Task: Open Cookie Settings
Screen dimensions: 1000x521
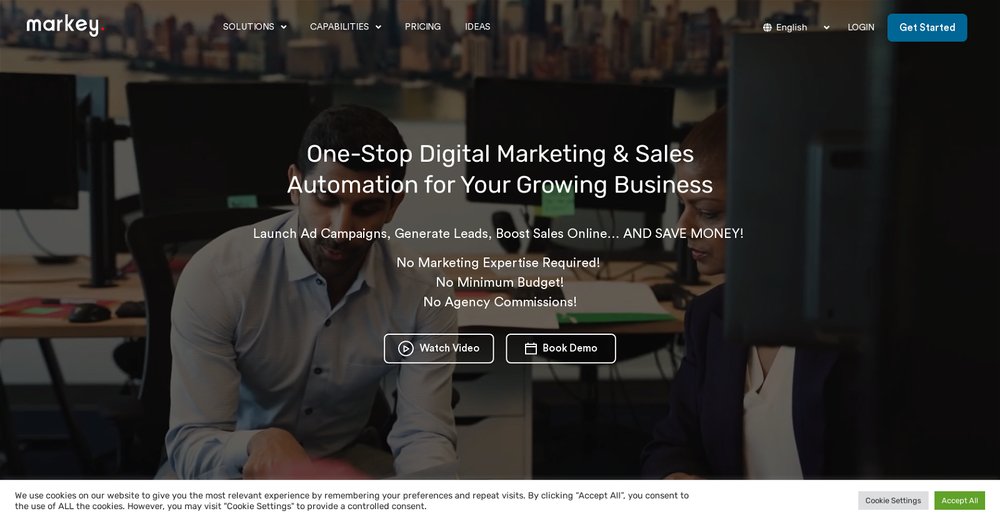Action: coord(893,501)
